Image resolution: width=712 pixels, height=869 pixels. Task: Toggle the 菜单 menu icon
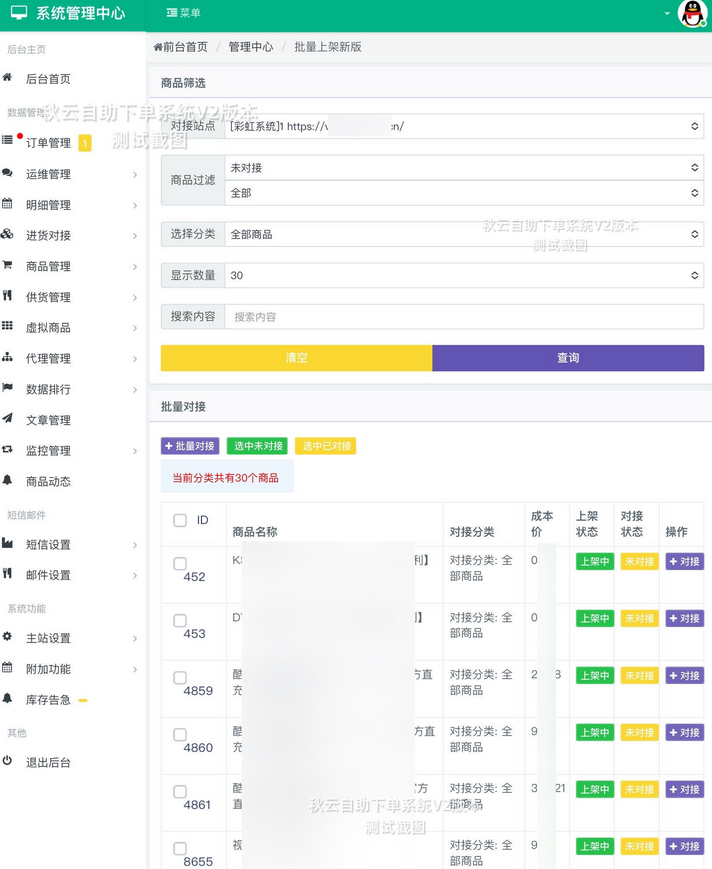(172, 13)
